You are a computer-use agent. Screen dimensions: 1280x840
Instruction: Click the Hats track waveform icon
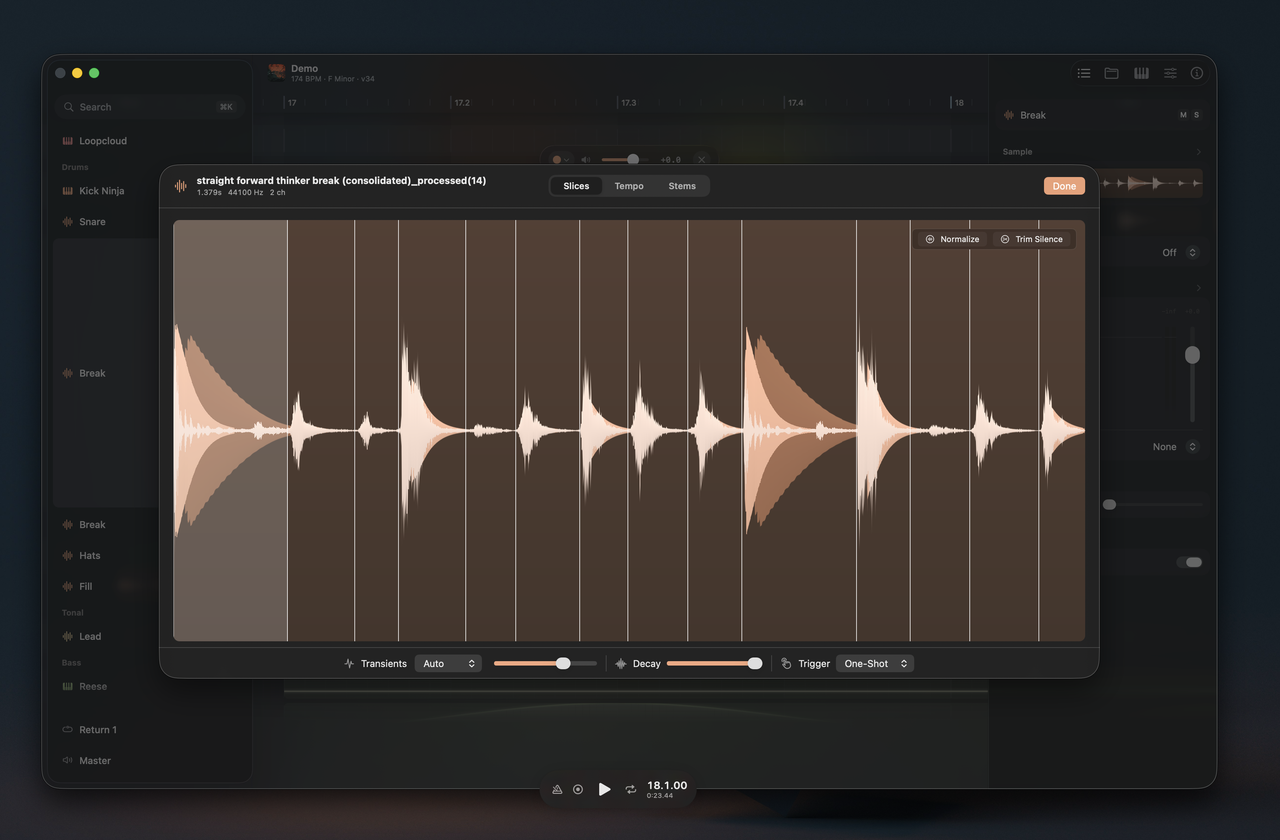click(68, 556)
